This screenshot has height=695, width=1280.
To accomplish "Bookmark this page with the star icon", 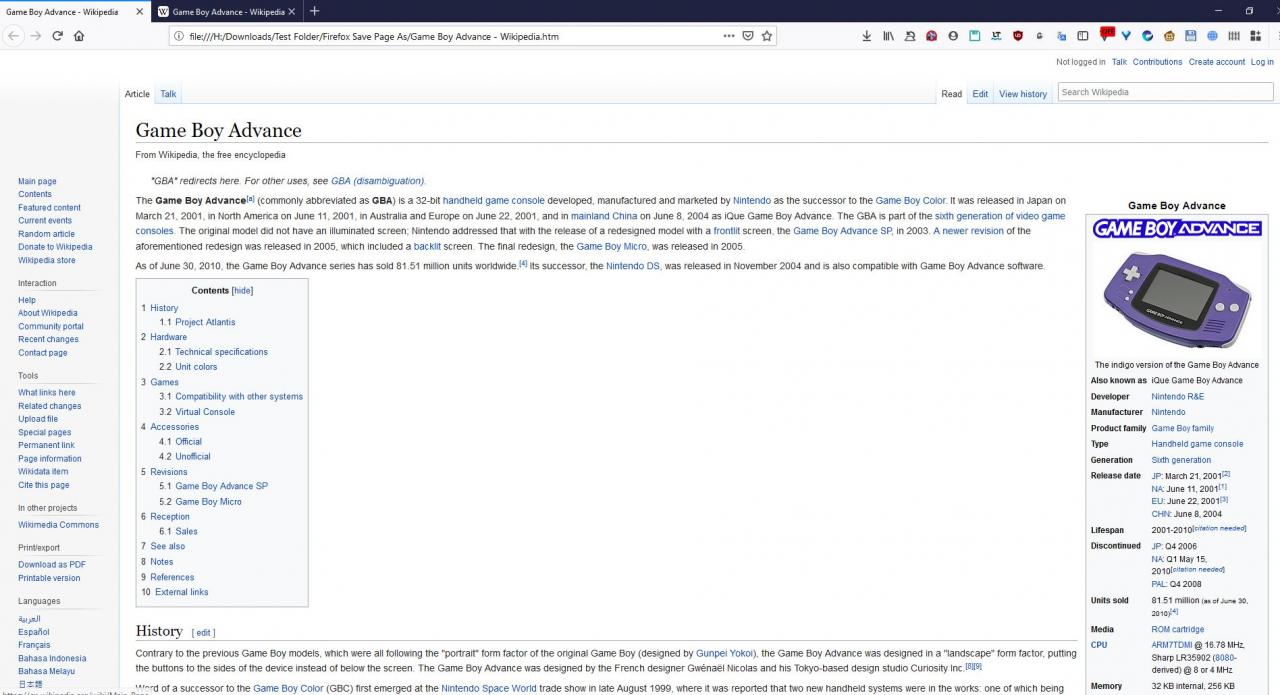I will click(x=767, y=36).
